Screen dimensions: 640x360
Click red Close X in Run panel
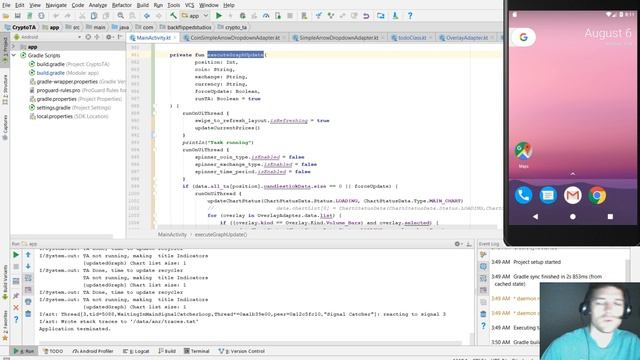pos(16,307)
